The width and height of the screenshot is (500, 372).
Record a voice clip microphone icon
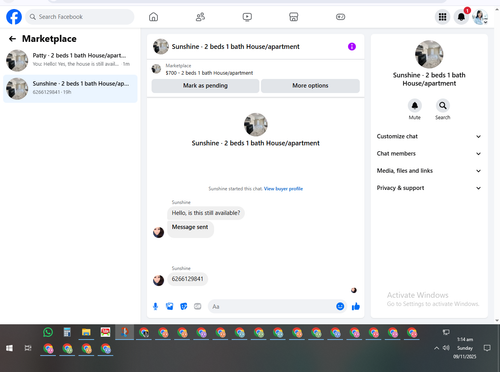point(155,306)
